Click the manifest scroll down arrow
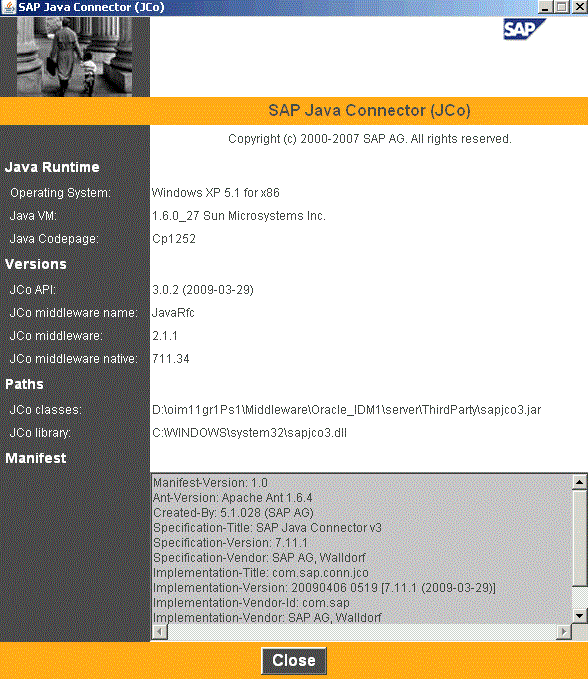588x679 pixels. [x=579, y=615]
